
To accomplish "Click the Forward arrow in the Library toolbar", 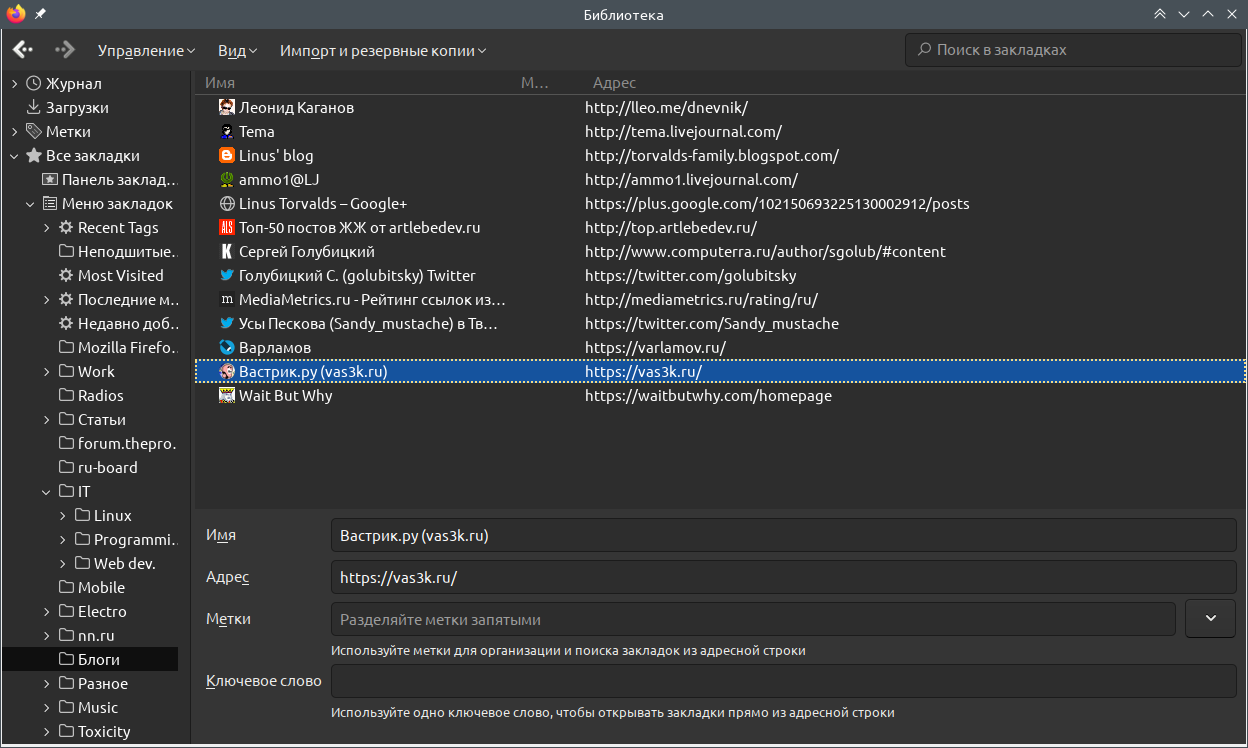I will [x=65, y=49].
